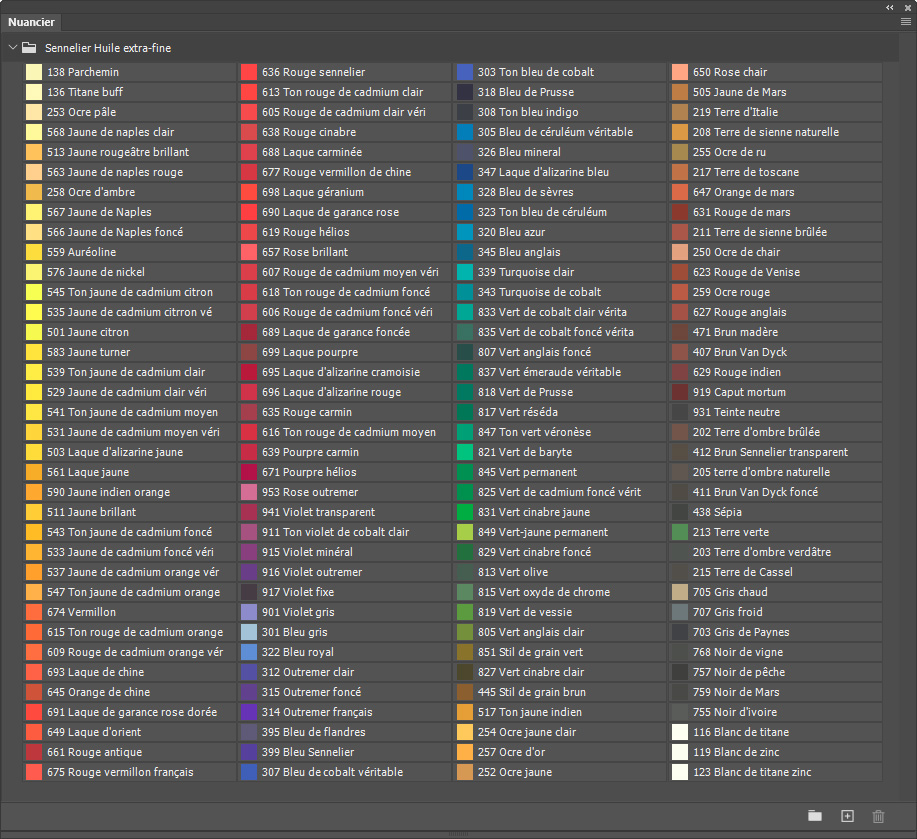This screenshot has height=839, width=917.
Task: Click the '438 Sépia' label
Action: (x=718, y=512)
